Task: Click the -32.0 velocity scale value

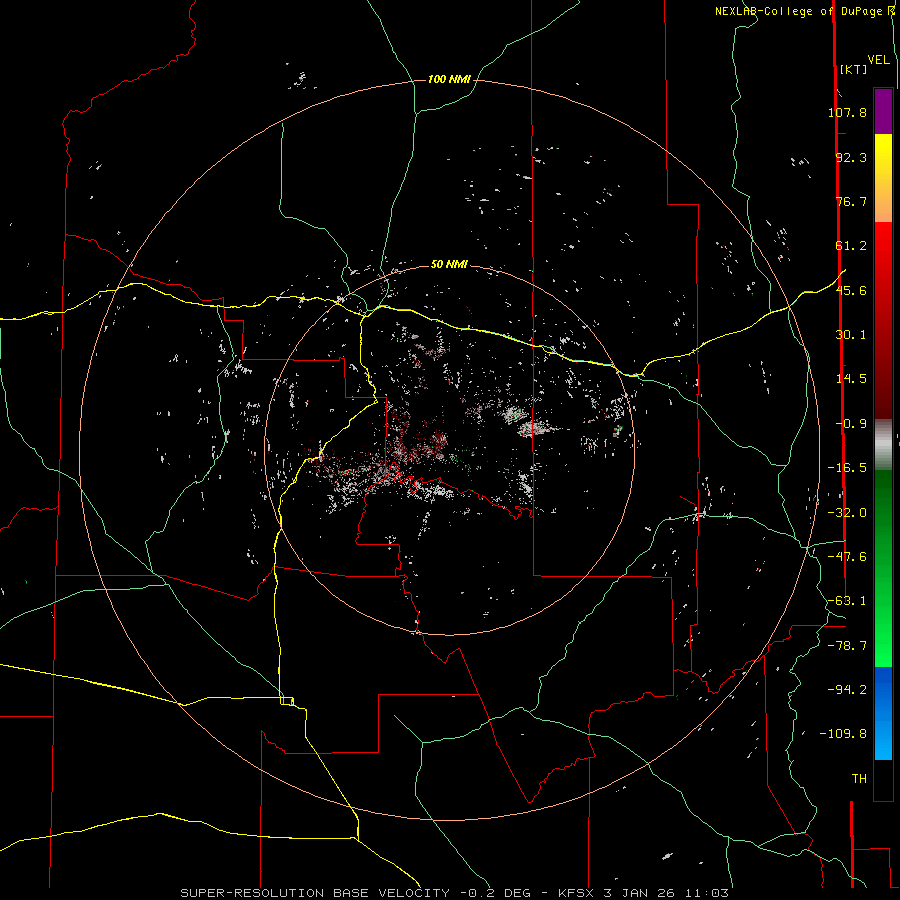Action: [x=847, y=513]
